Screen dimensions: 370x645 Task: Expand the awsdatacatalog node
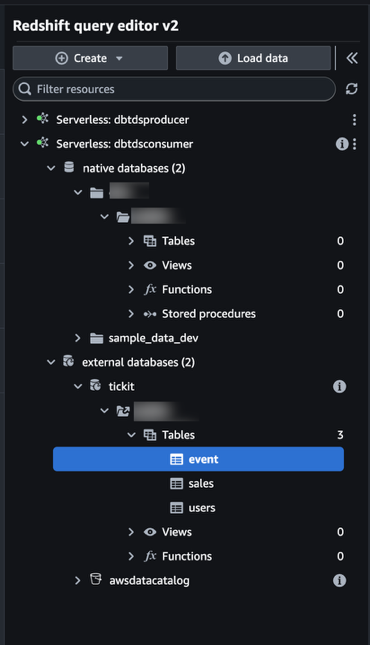78,580
